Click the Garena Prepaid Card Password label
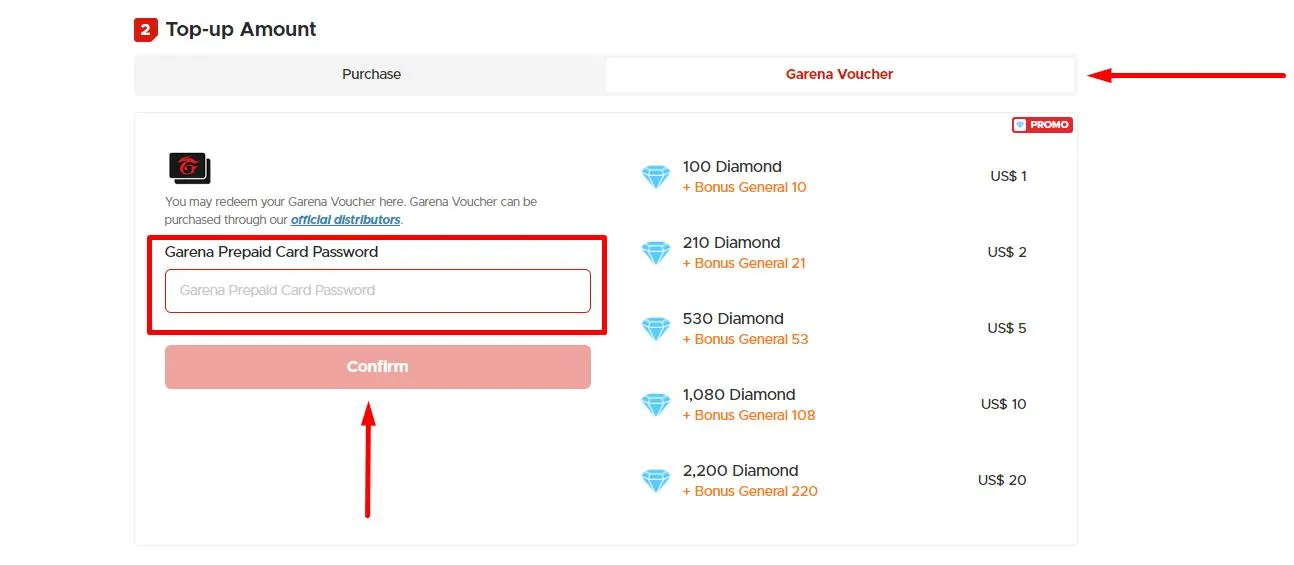 tap(271, 252)
